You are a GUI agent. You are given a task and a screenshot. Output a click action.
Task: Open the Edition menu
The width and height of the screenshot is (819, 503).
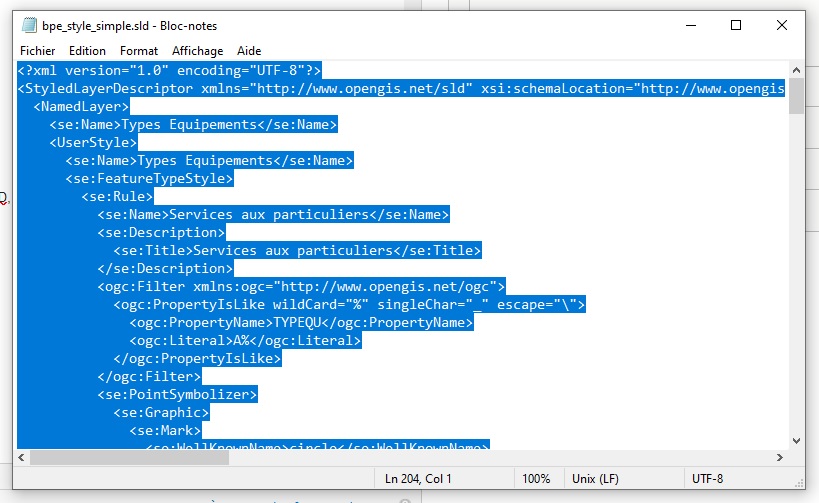coord(87,51)
